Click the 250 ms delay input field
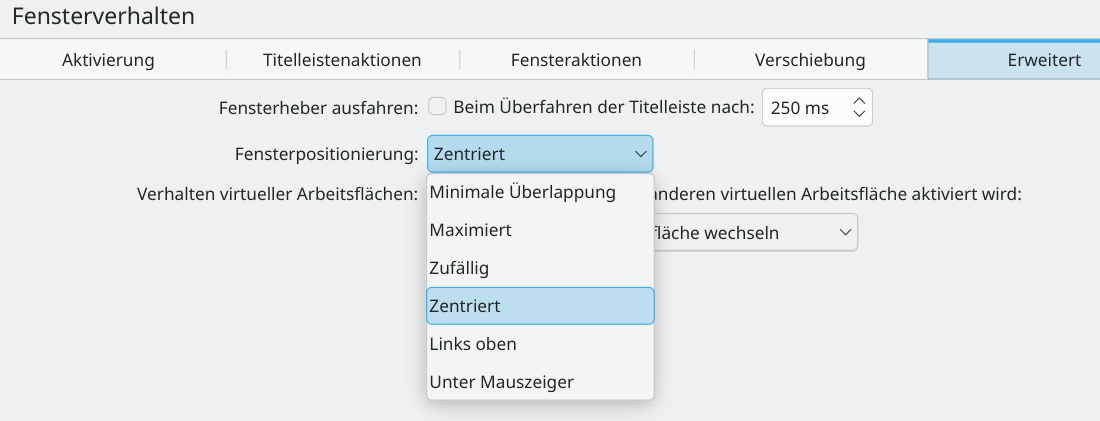Screen dimensions: 1100x421 click(x=804, y=108)
